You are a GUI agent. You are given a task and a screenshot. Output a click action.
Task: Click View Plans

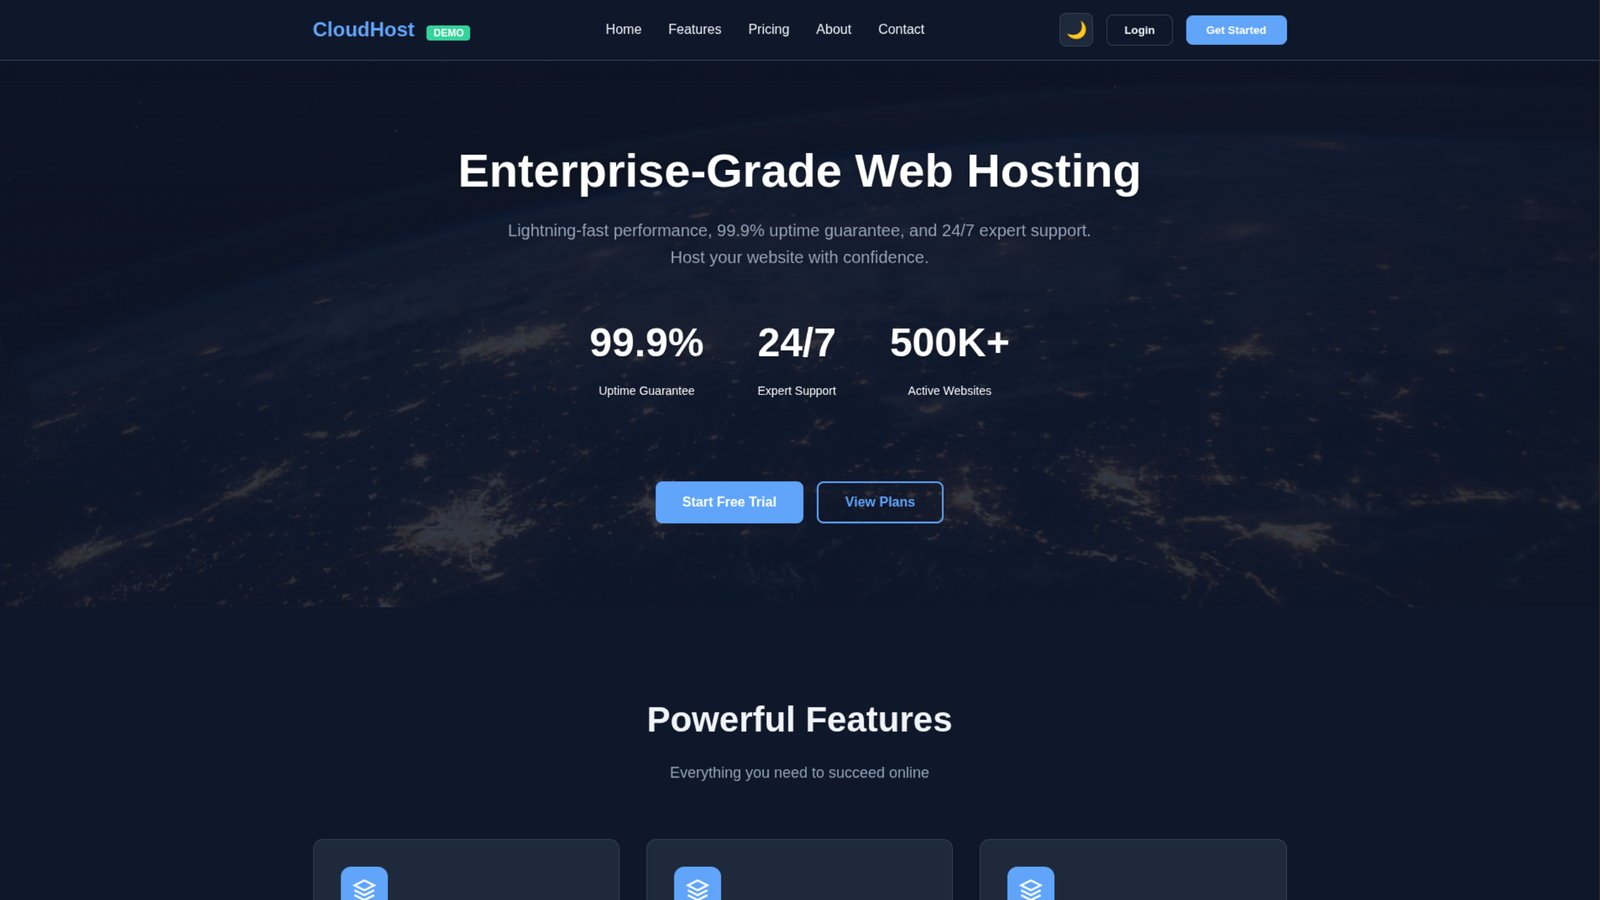[879, 502]
